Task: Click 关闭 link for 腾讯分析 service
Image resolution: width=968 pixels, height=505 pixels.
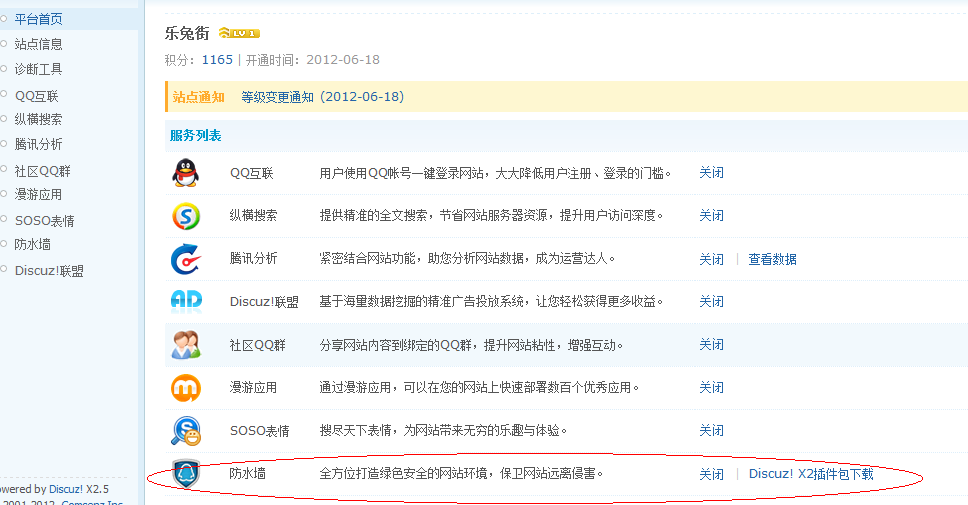Action: pyautogui.click(x=711, y=259)
